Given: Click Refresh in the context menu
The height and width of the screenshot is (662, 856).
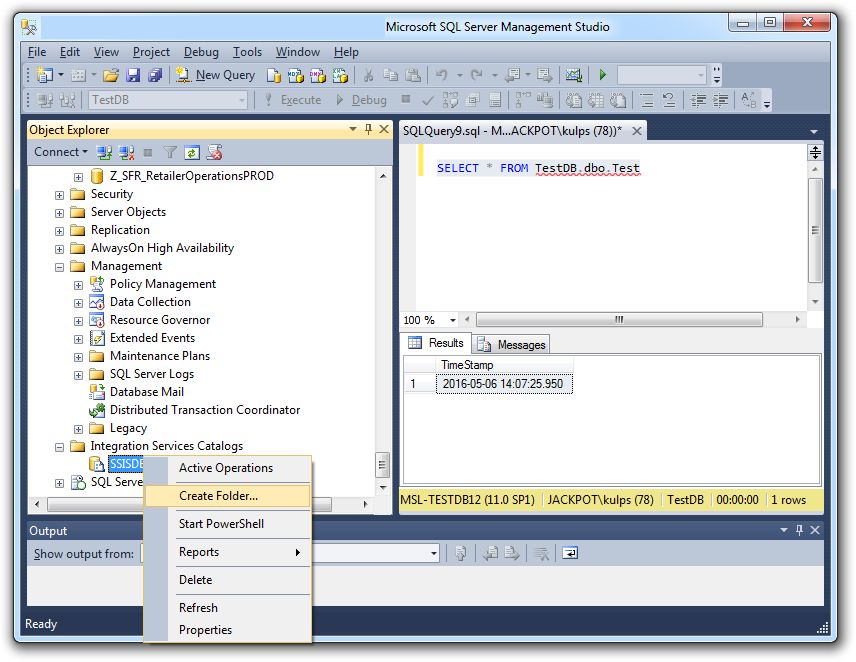Looking at the screenshot, I should point(228,607).
